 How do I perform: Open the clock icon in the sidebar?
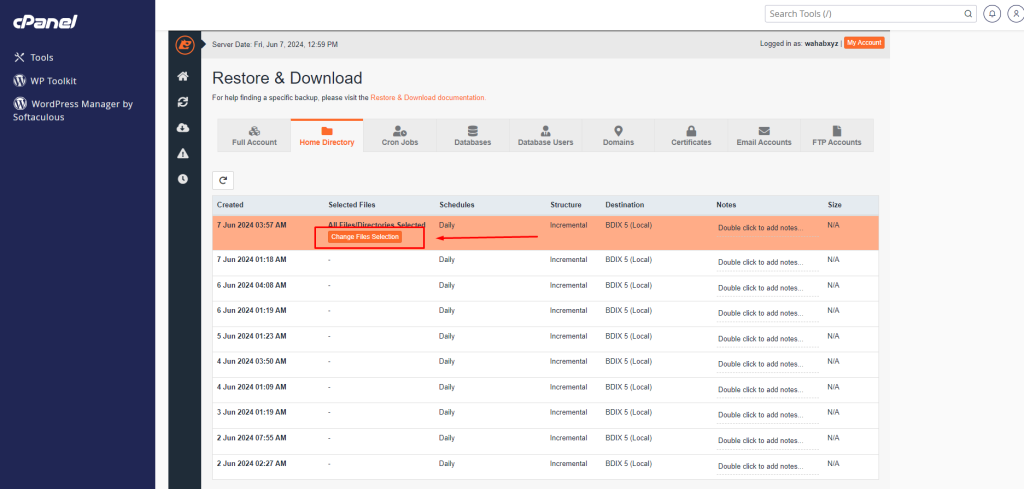tap(183, 179)
